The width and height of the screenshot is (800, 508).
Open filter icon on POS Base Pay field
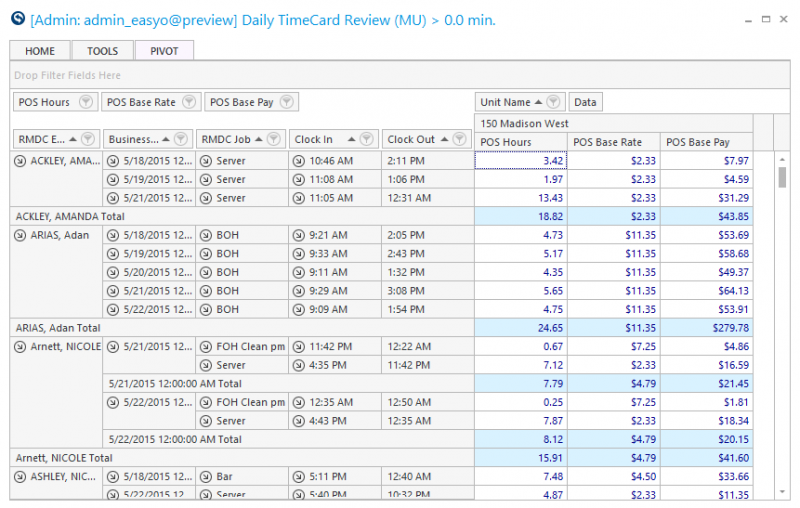pos(287,102)
